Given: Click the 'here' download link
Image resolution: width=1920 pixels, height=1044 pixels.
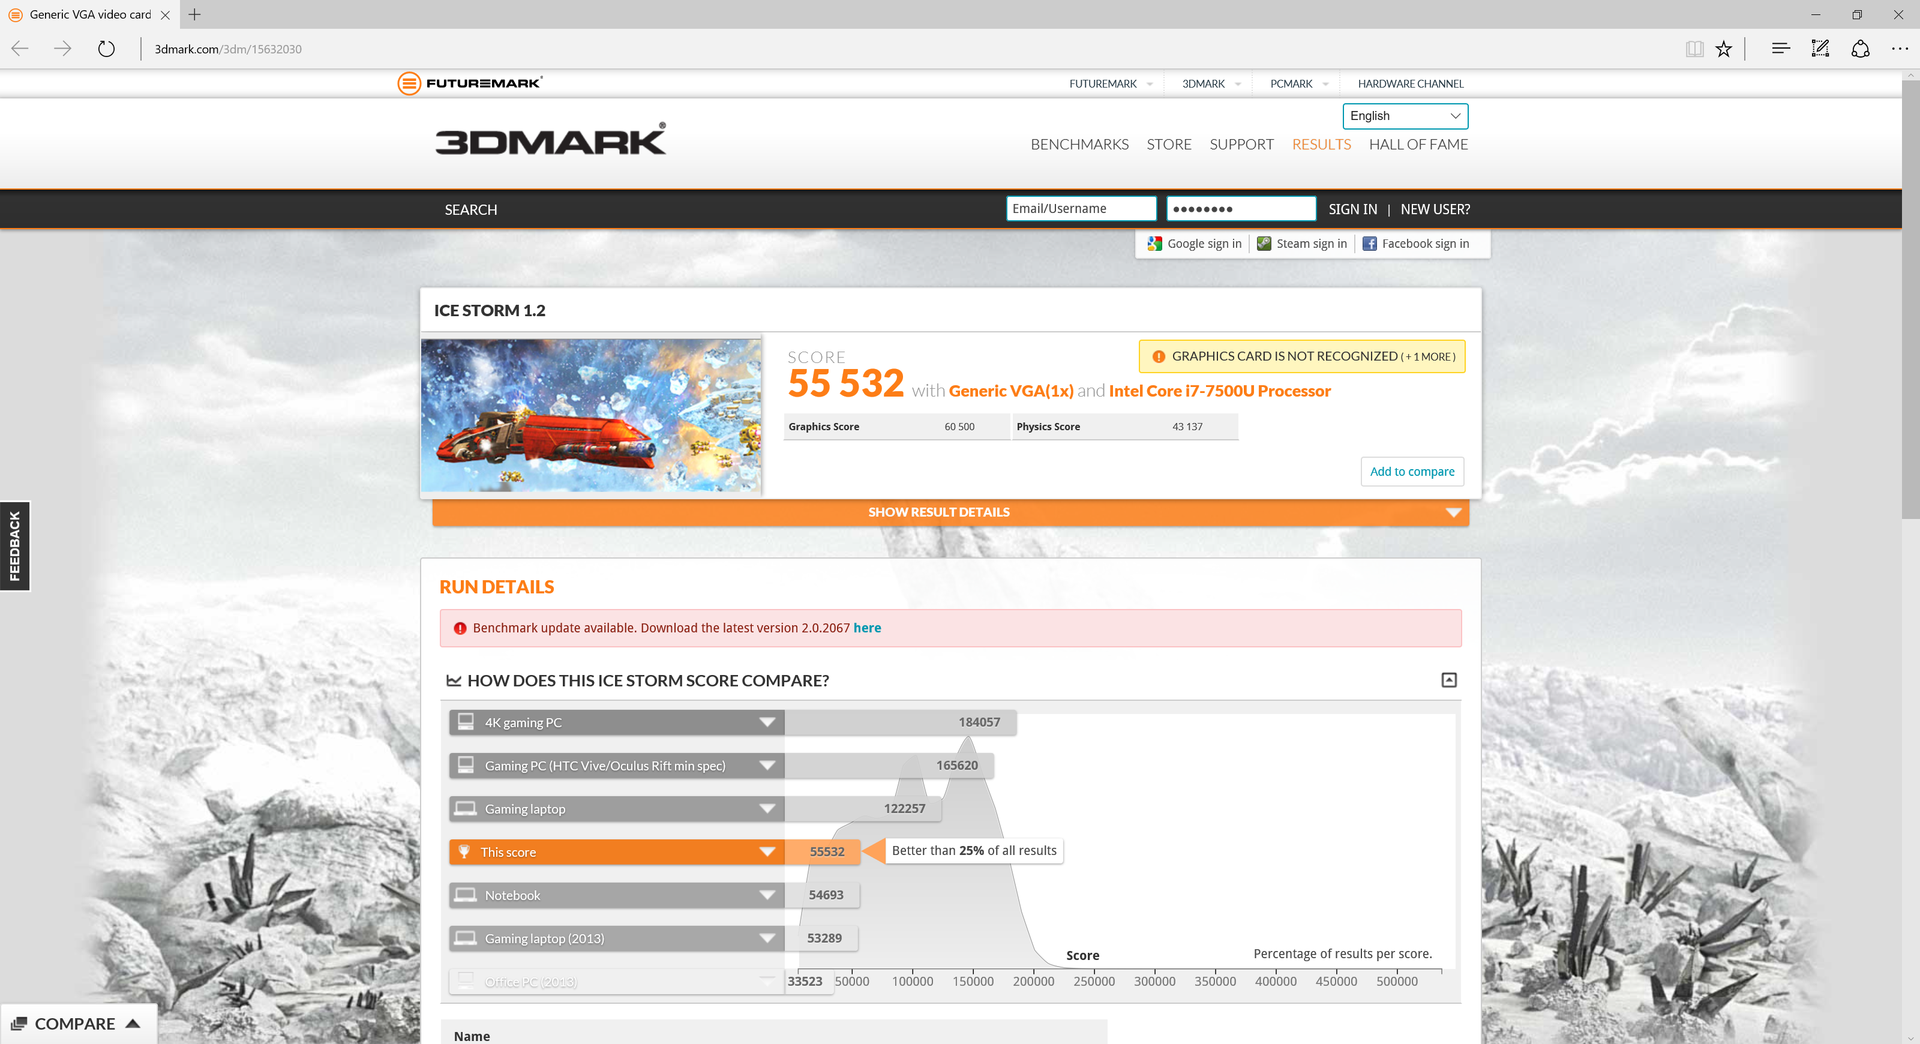Looking at the screenshot, I should click(867, 628).
